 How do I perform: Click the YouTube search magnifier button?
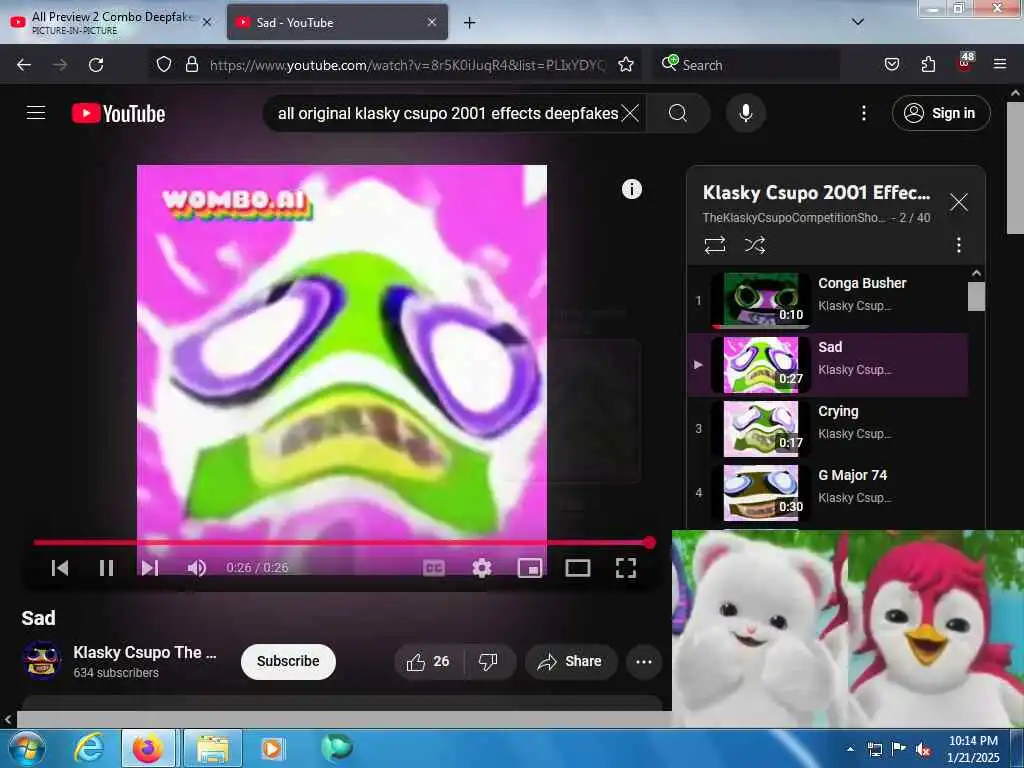[677, 114]
